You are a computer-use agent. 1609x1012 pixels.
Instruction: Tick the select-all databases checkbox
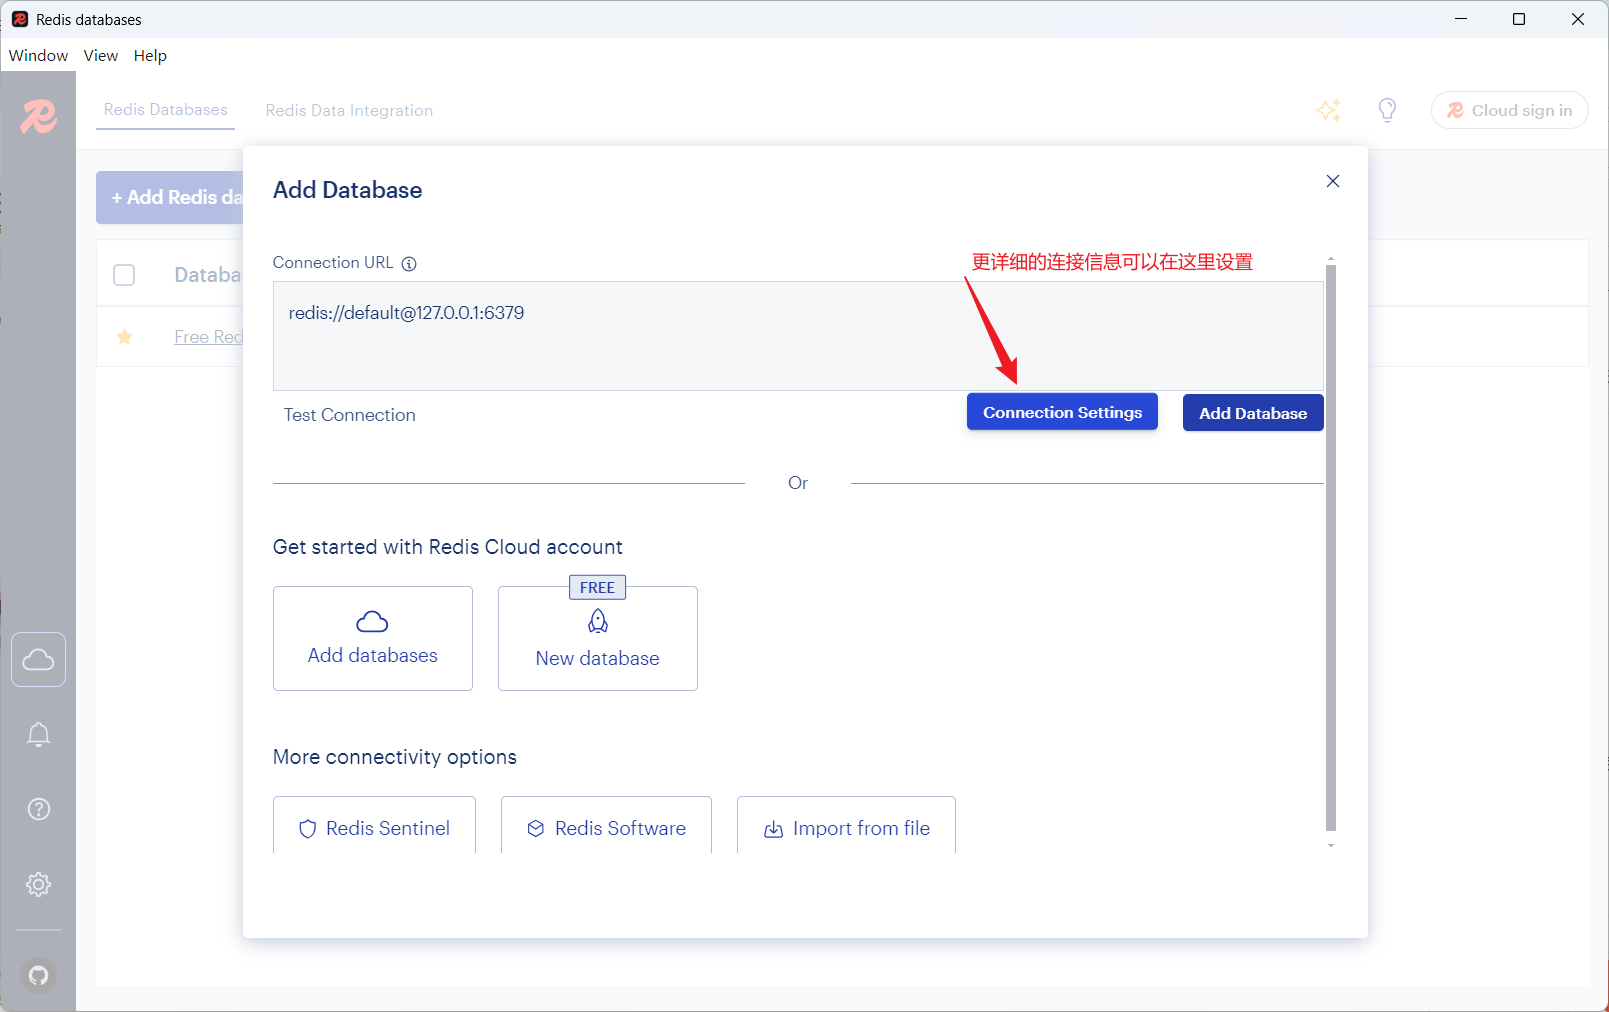(x=124, y=275)
